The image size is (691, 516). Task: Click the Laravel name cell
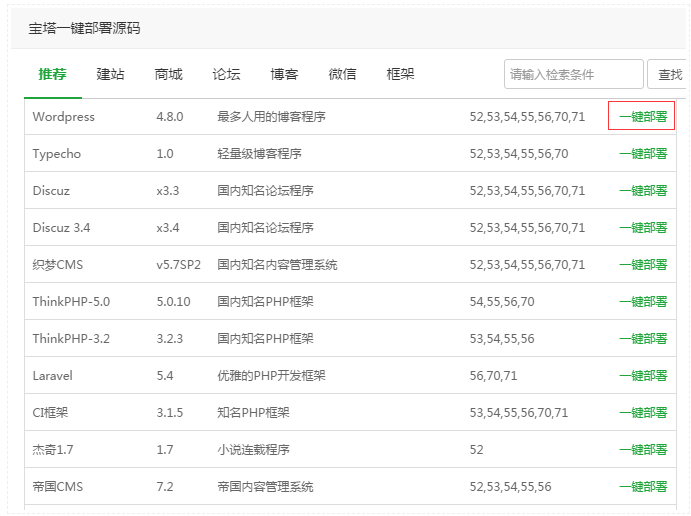pyautogui.click(x=52, y=376)
